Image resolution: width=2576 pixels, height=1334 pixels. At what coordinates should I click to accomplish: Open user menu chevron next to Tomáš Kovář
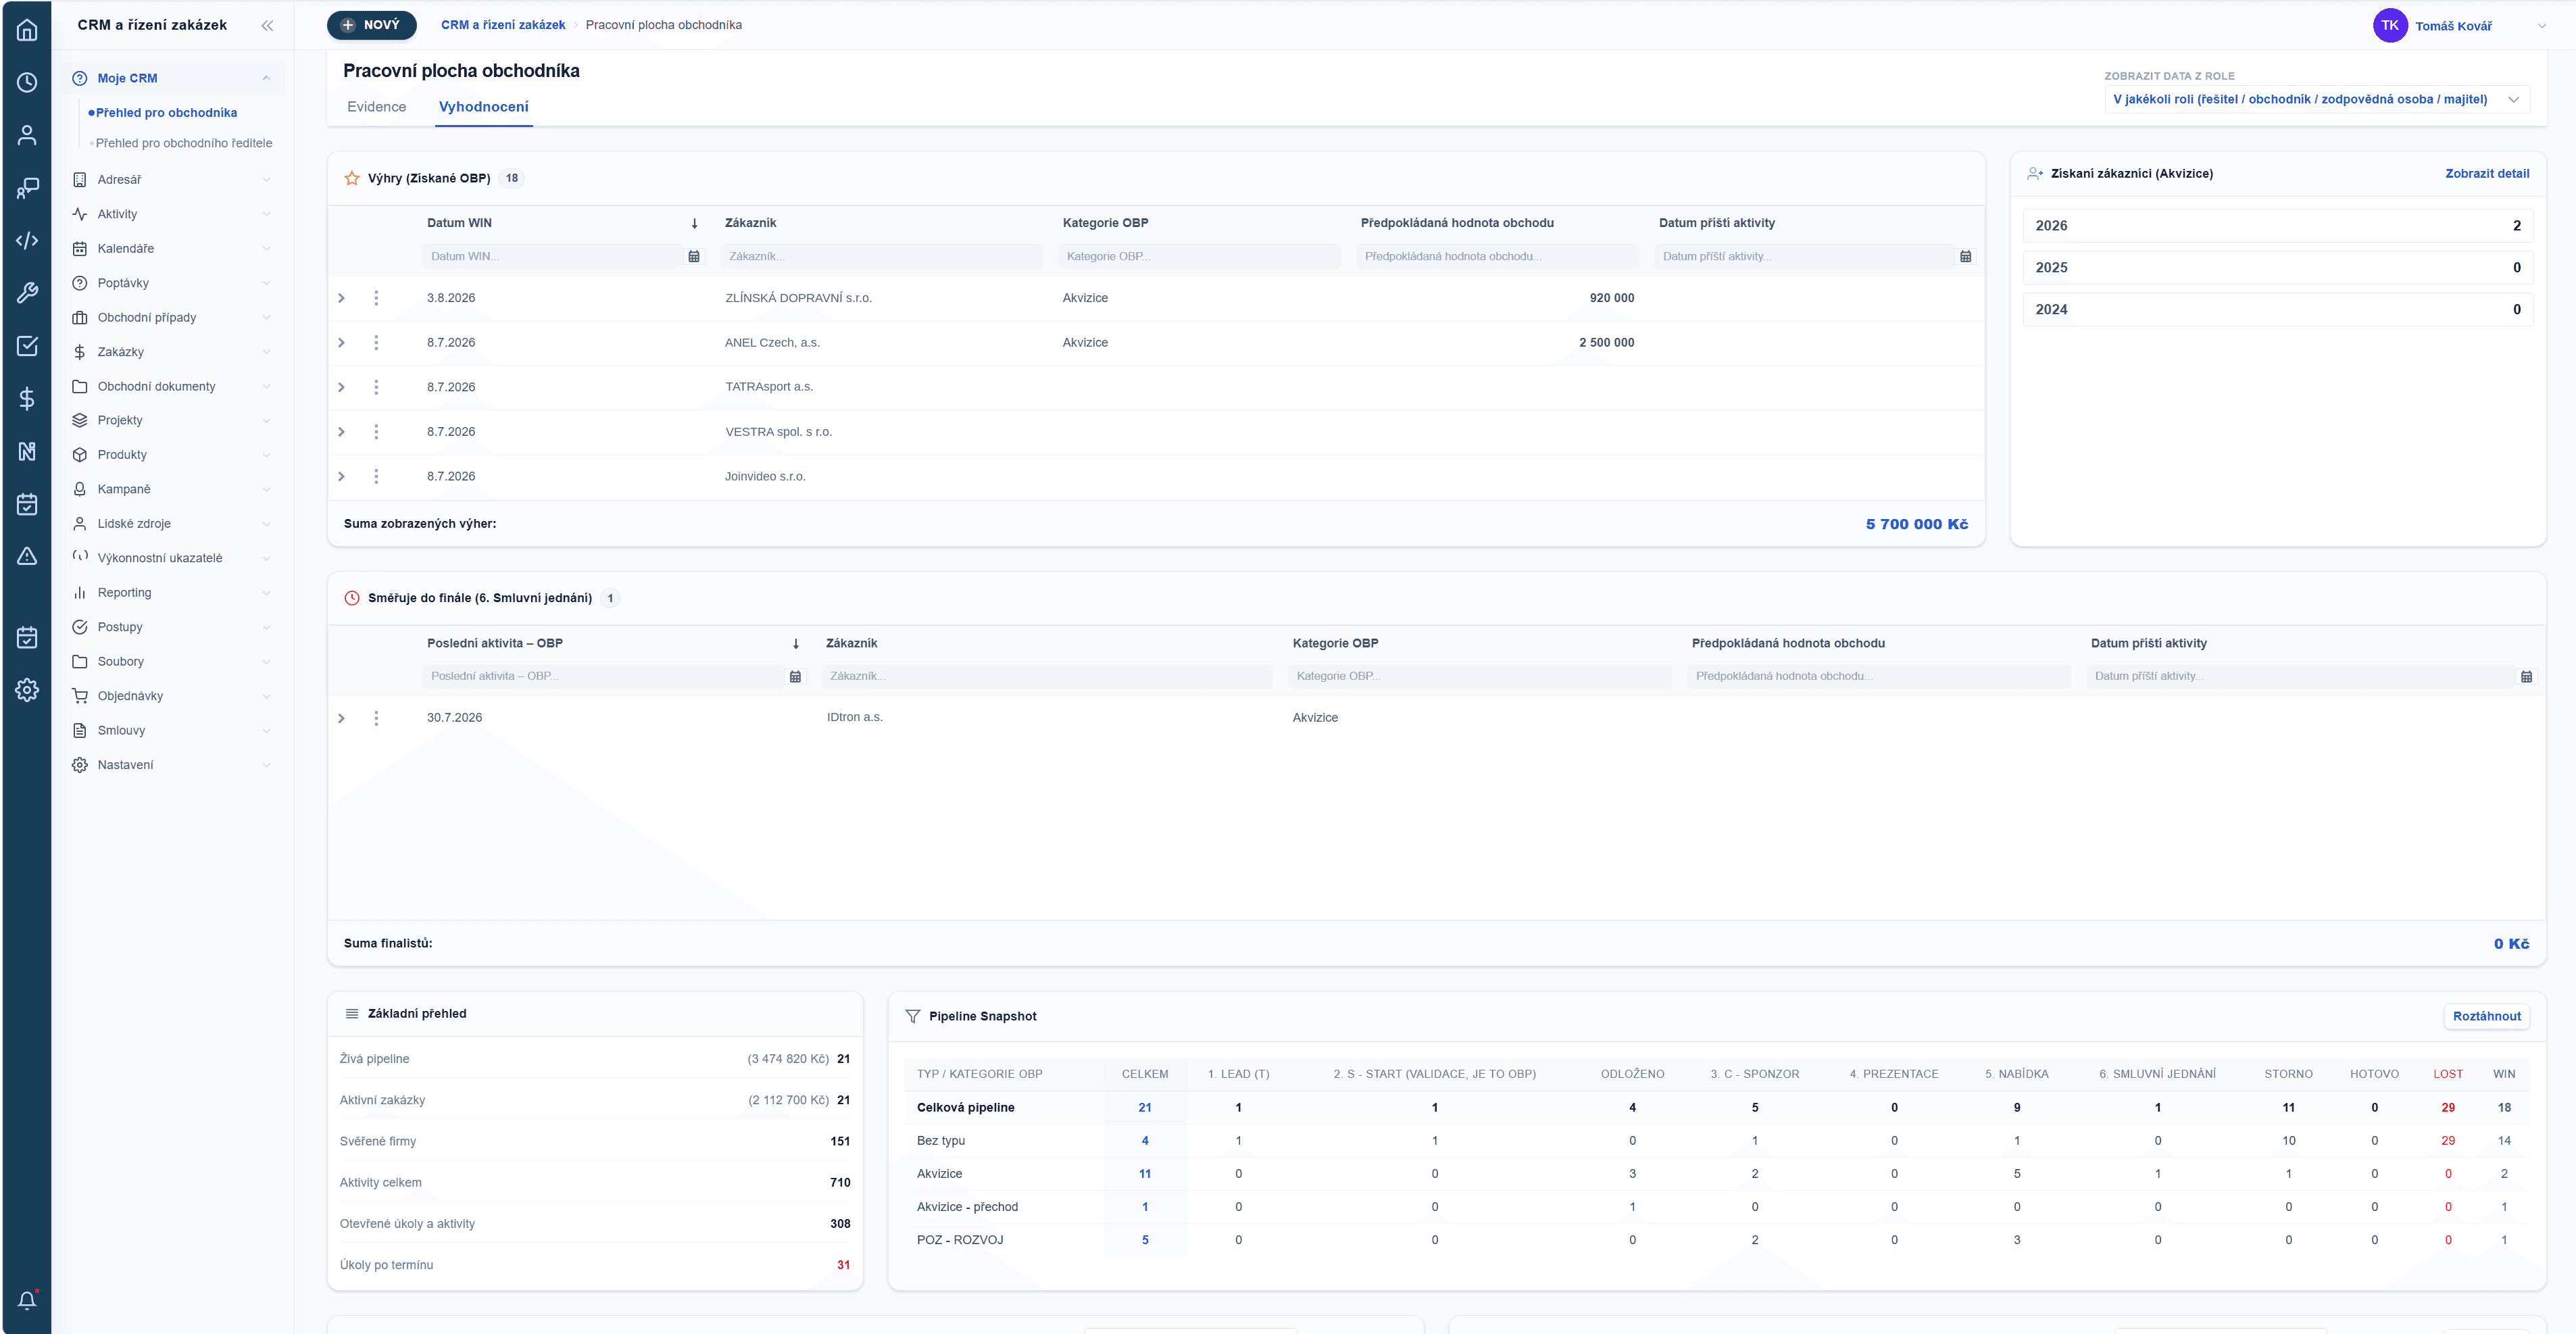pos(2541,26)
